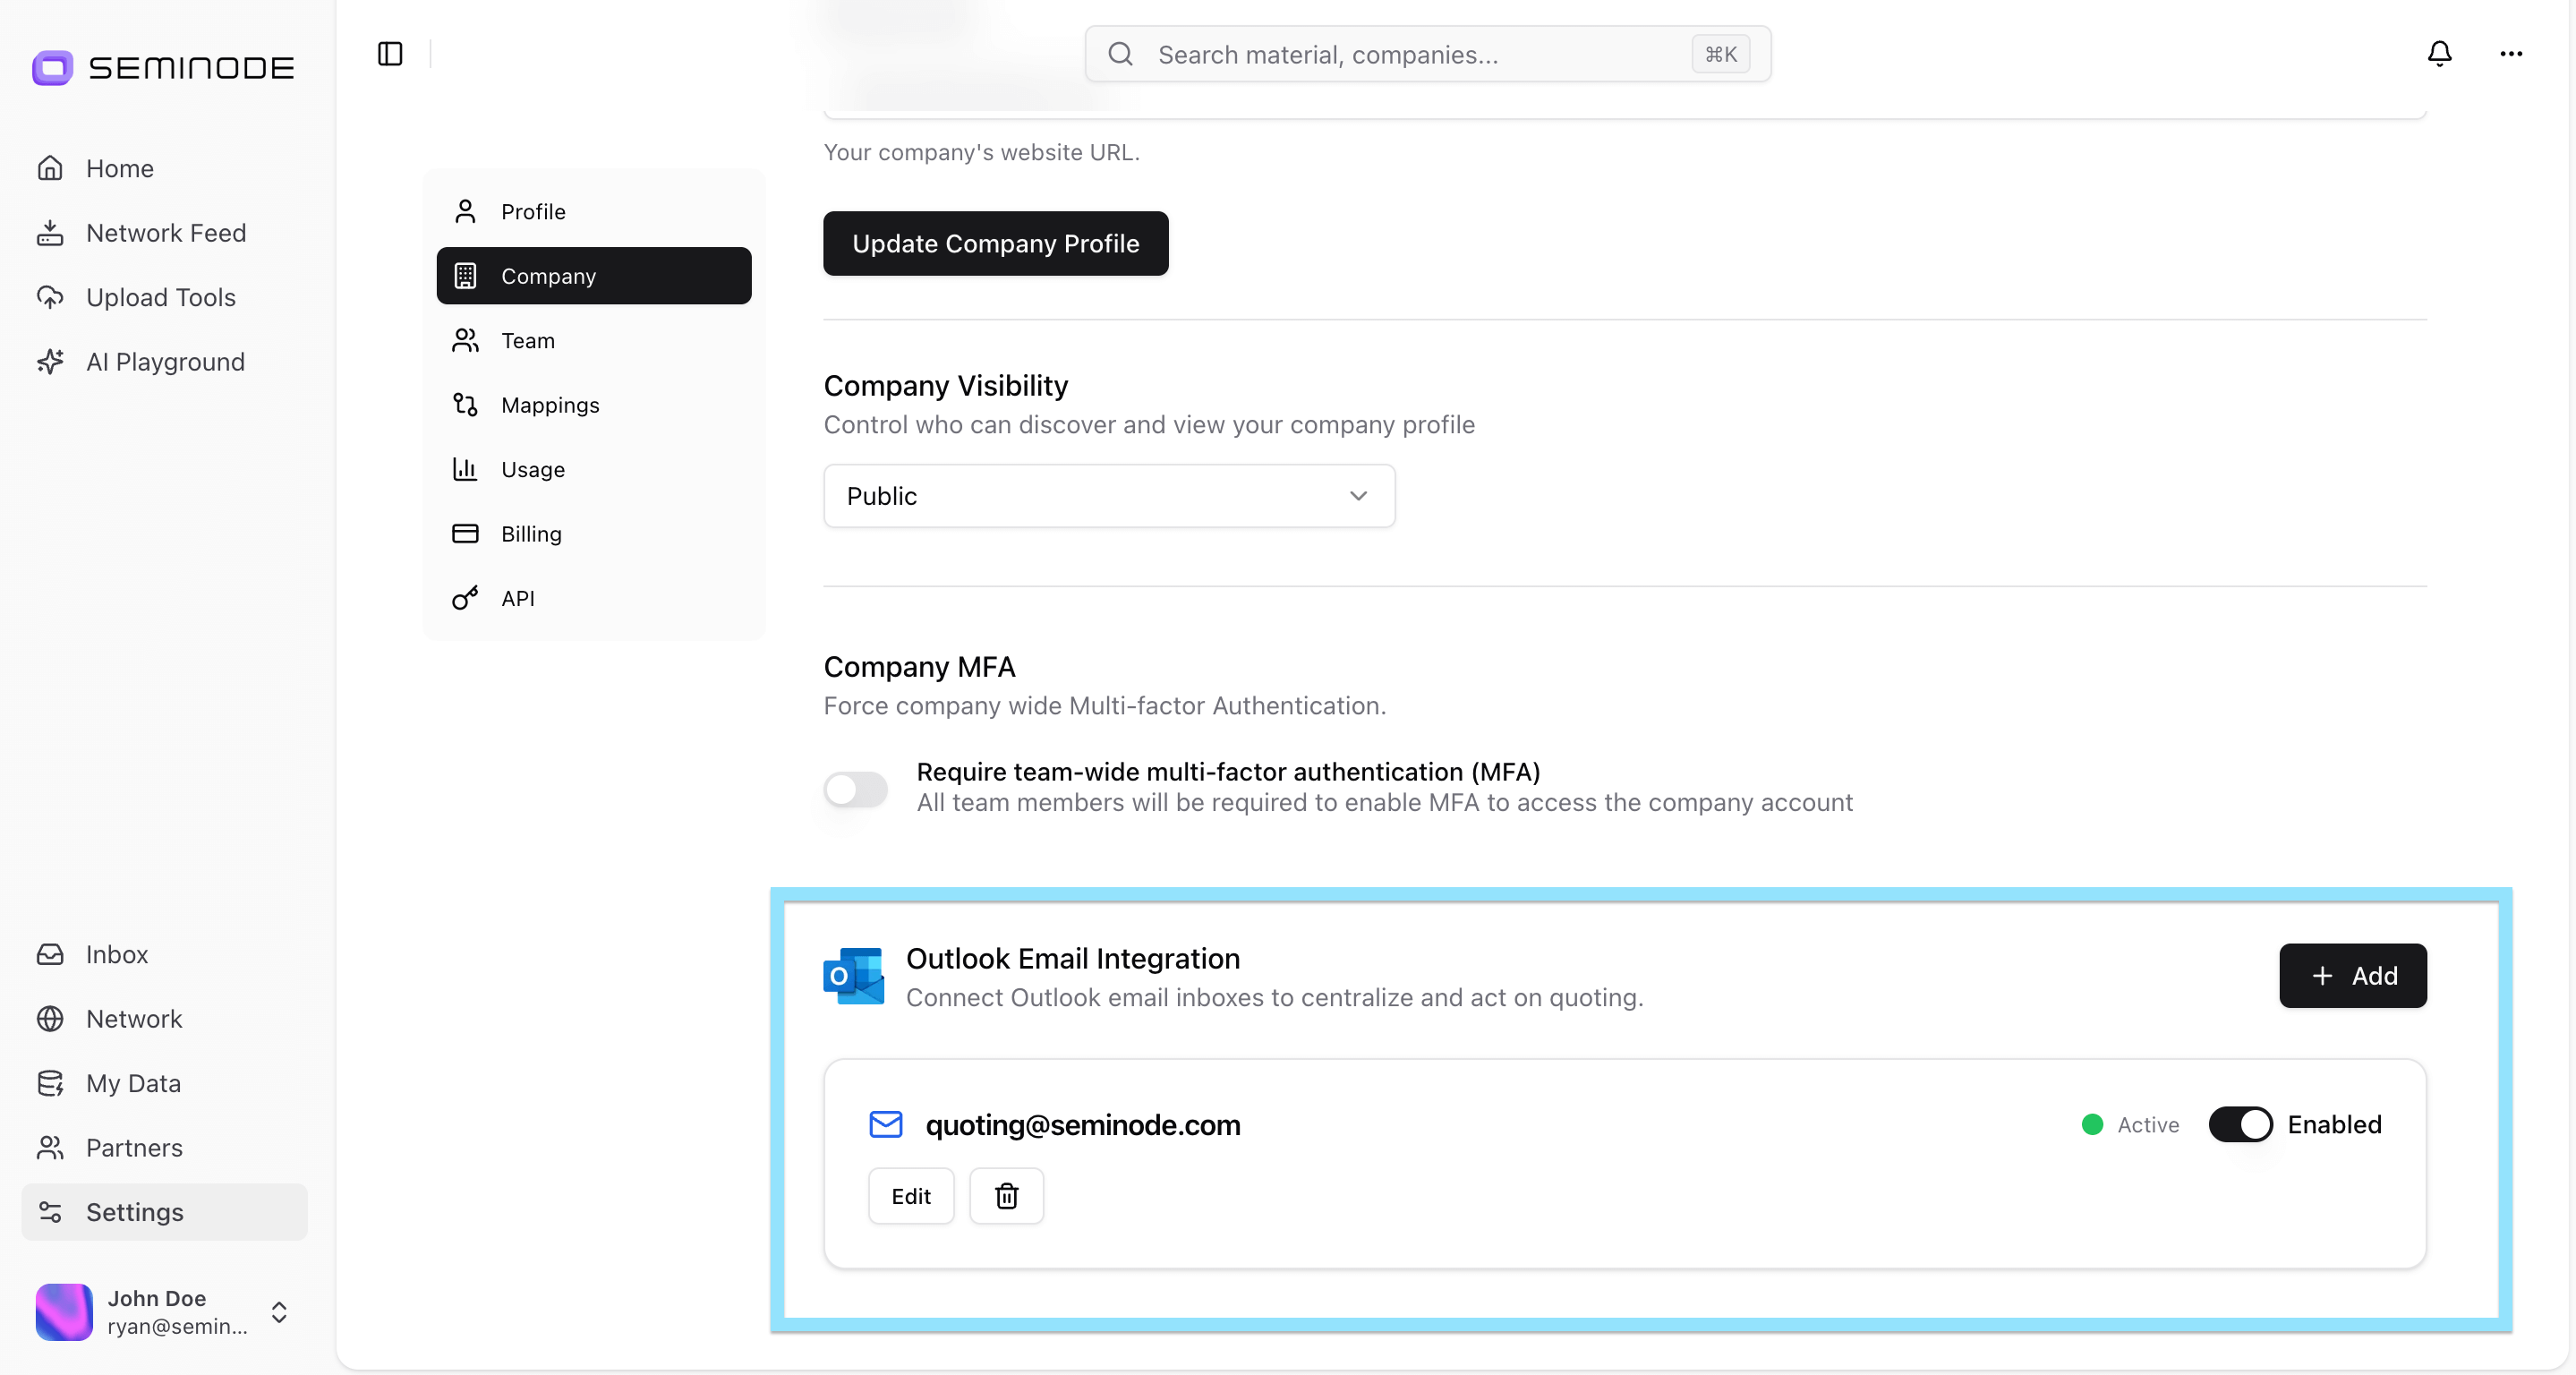Viewport: 2576px width, 1375px height.
Task: Open the Billing settings tab
Action: pyautogui.click(x=530, y=534)
